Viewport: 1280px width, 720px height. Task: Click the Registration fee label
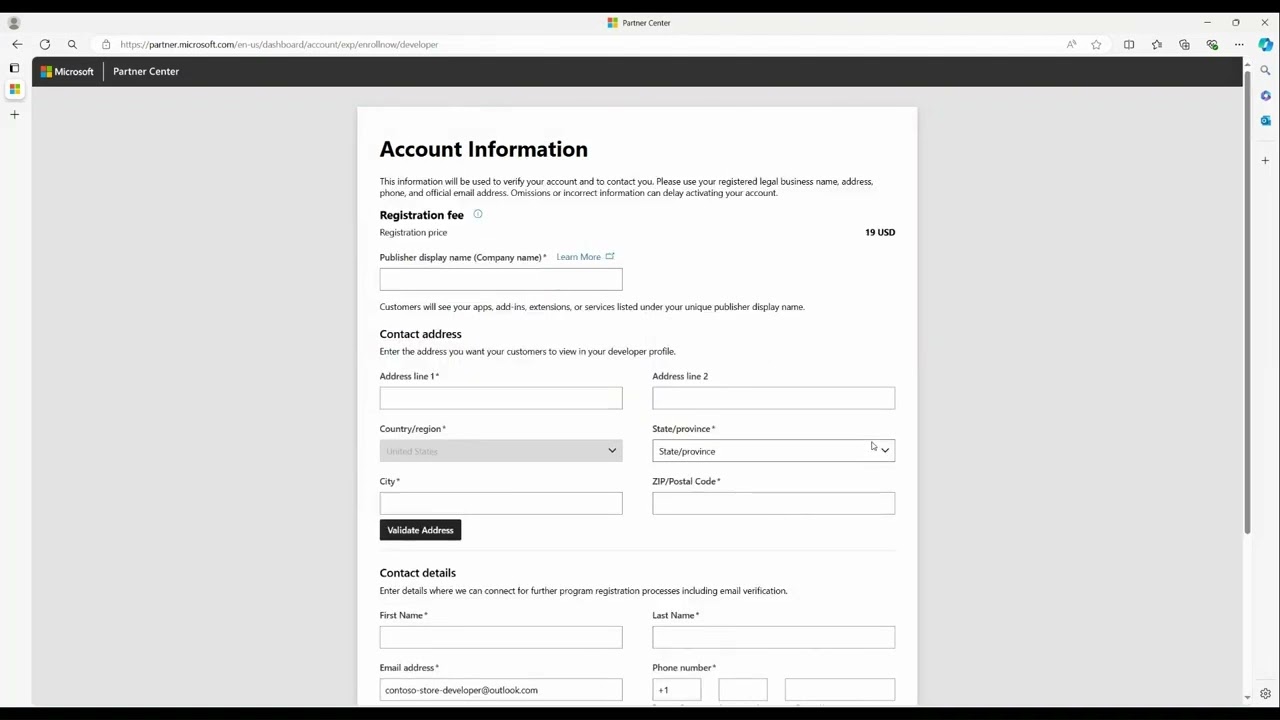coord(421,215)
